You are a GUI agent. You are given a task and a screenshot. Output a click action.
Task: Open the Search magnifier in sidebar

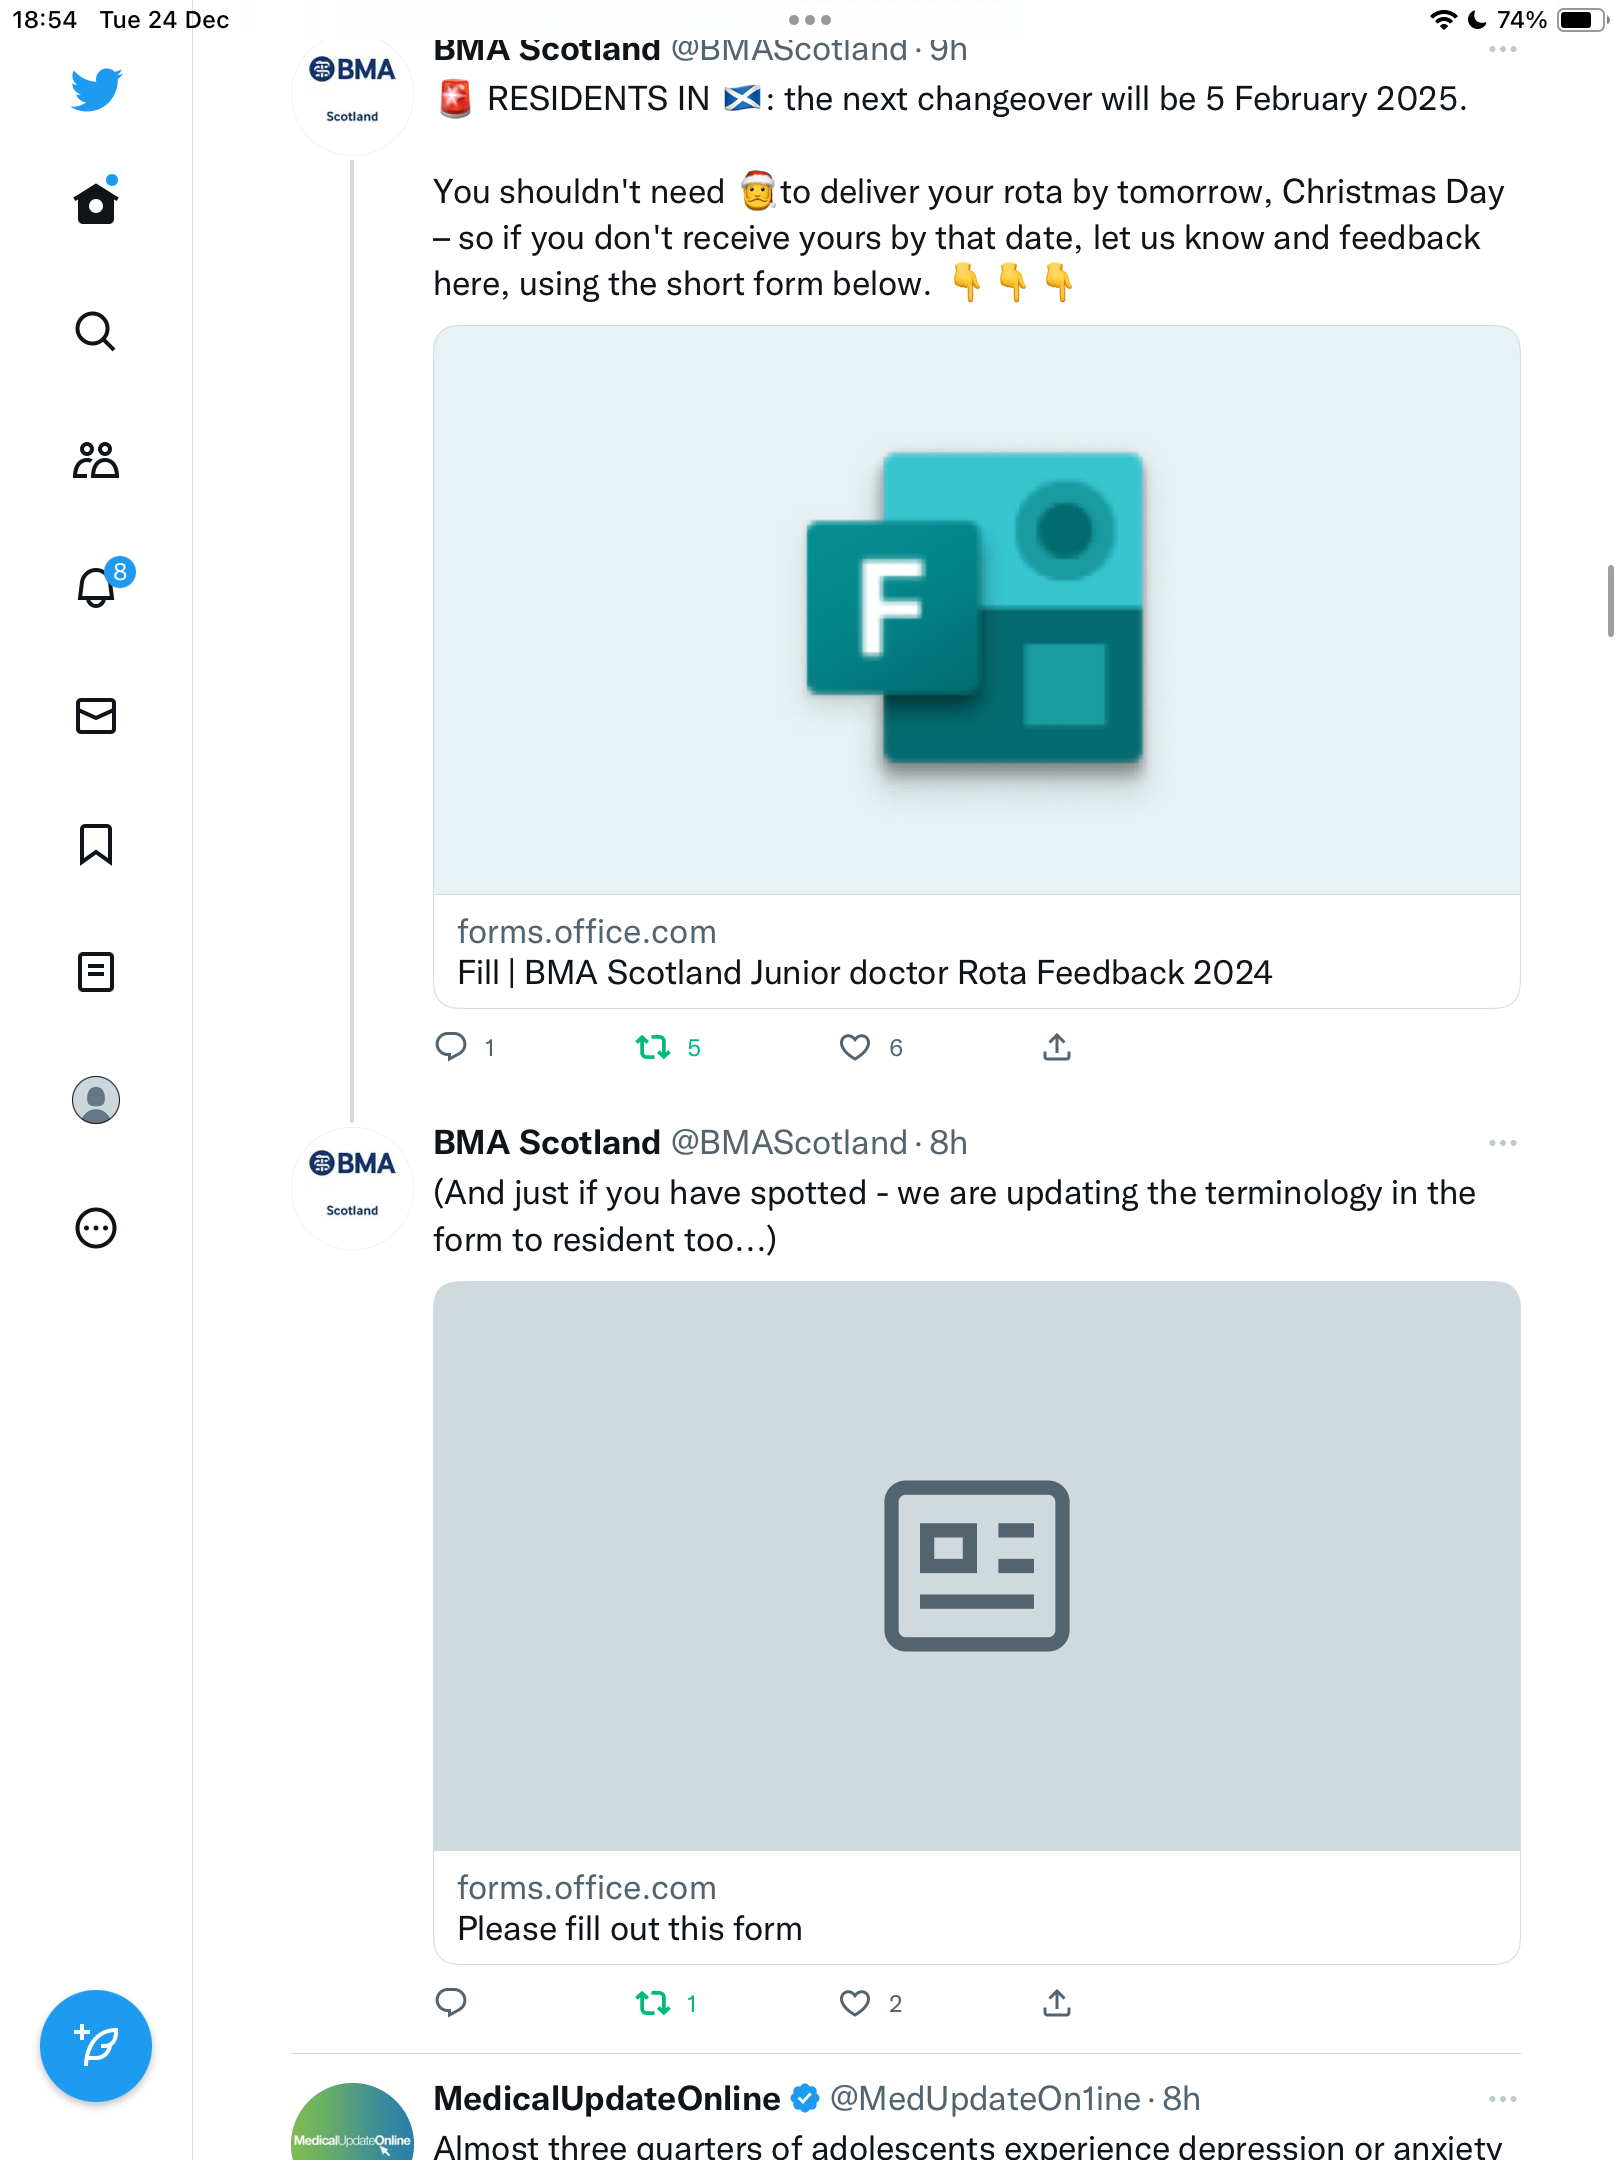tap(96, 331)
